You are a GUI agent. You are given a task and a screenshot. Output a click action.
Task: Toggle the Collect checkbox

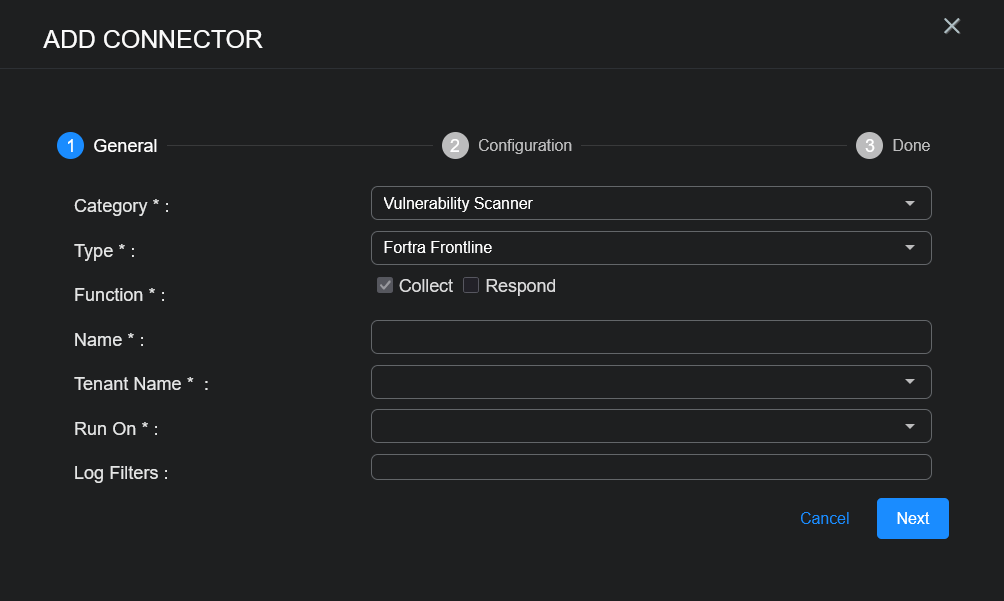pos(385,286)
